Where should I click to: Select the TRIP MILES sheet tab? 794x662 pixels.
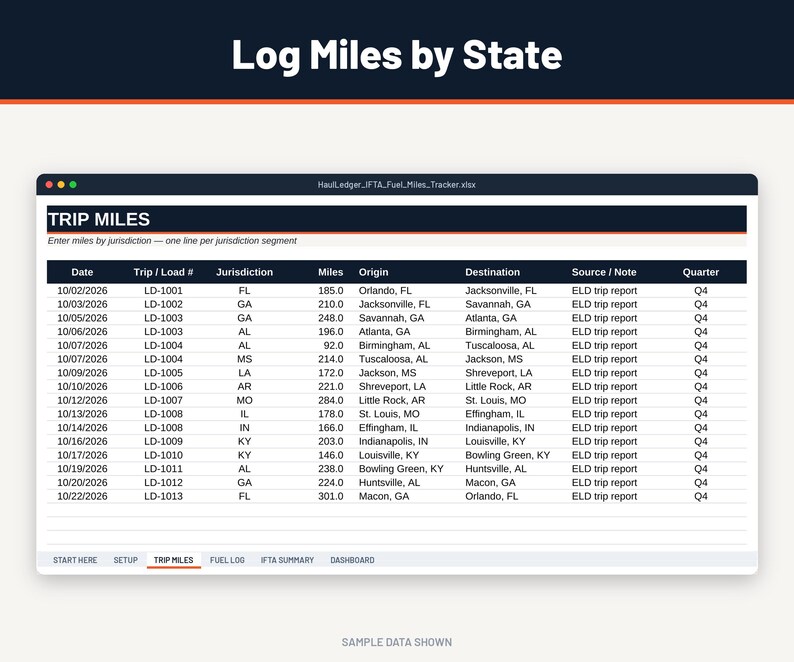coord(174,560)
